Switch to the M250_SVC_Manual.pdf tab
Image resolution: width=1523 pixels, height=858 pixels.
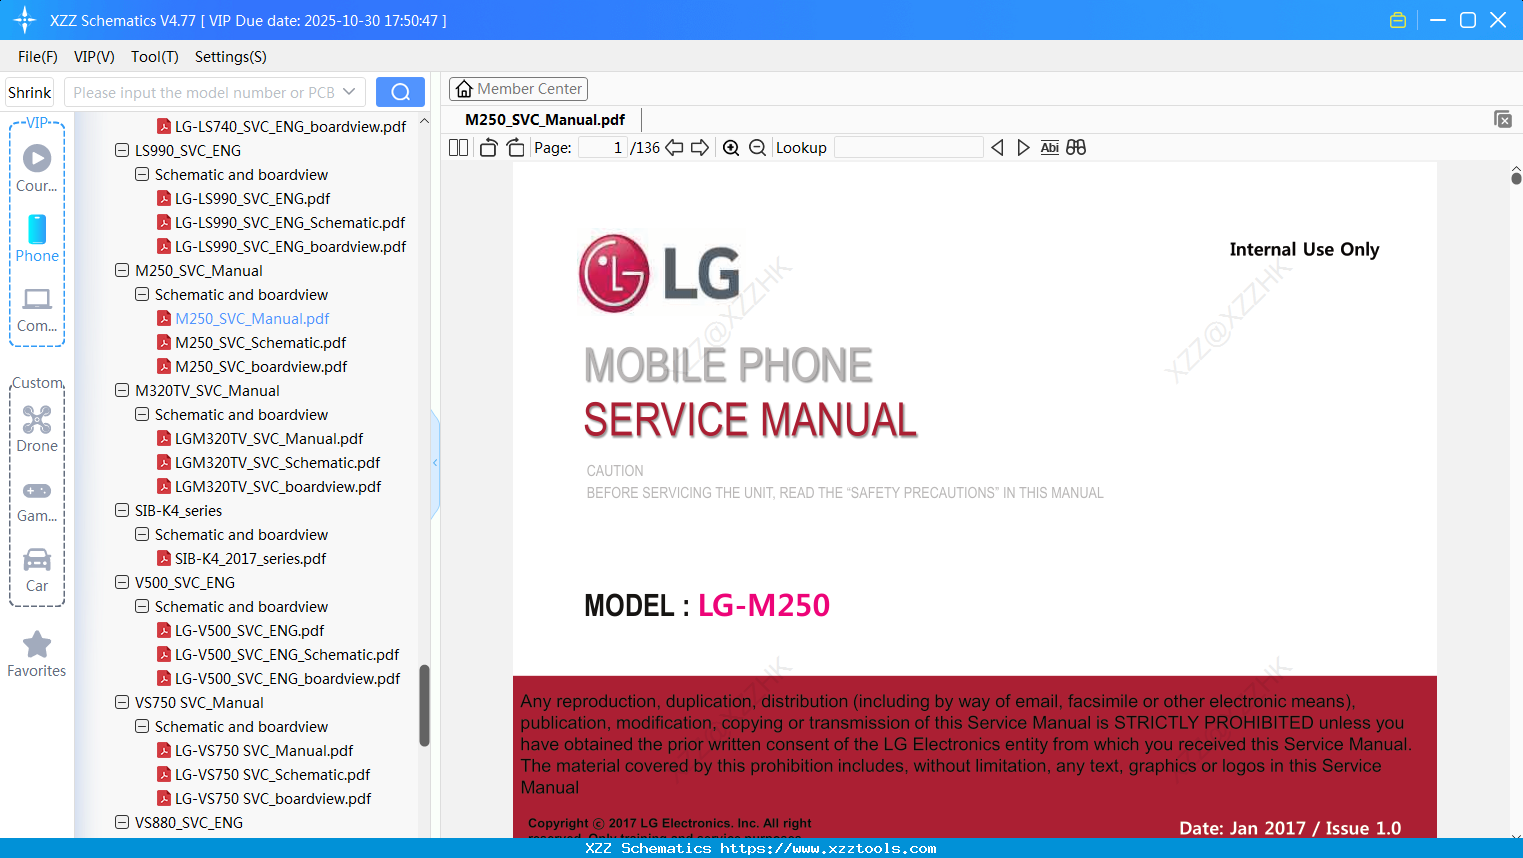click(x=543, y=119)
